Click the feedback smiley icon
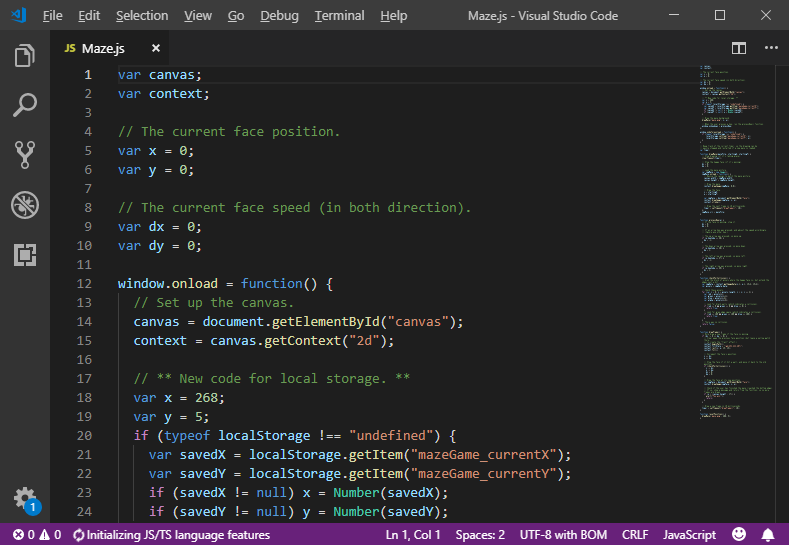Screen dimensions: 789x545 pyautogui.click(x=739, y=534)
